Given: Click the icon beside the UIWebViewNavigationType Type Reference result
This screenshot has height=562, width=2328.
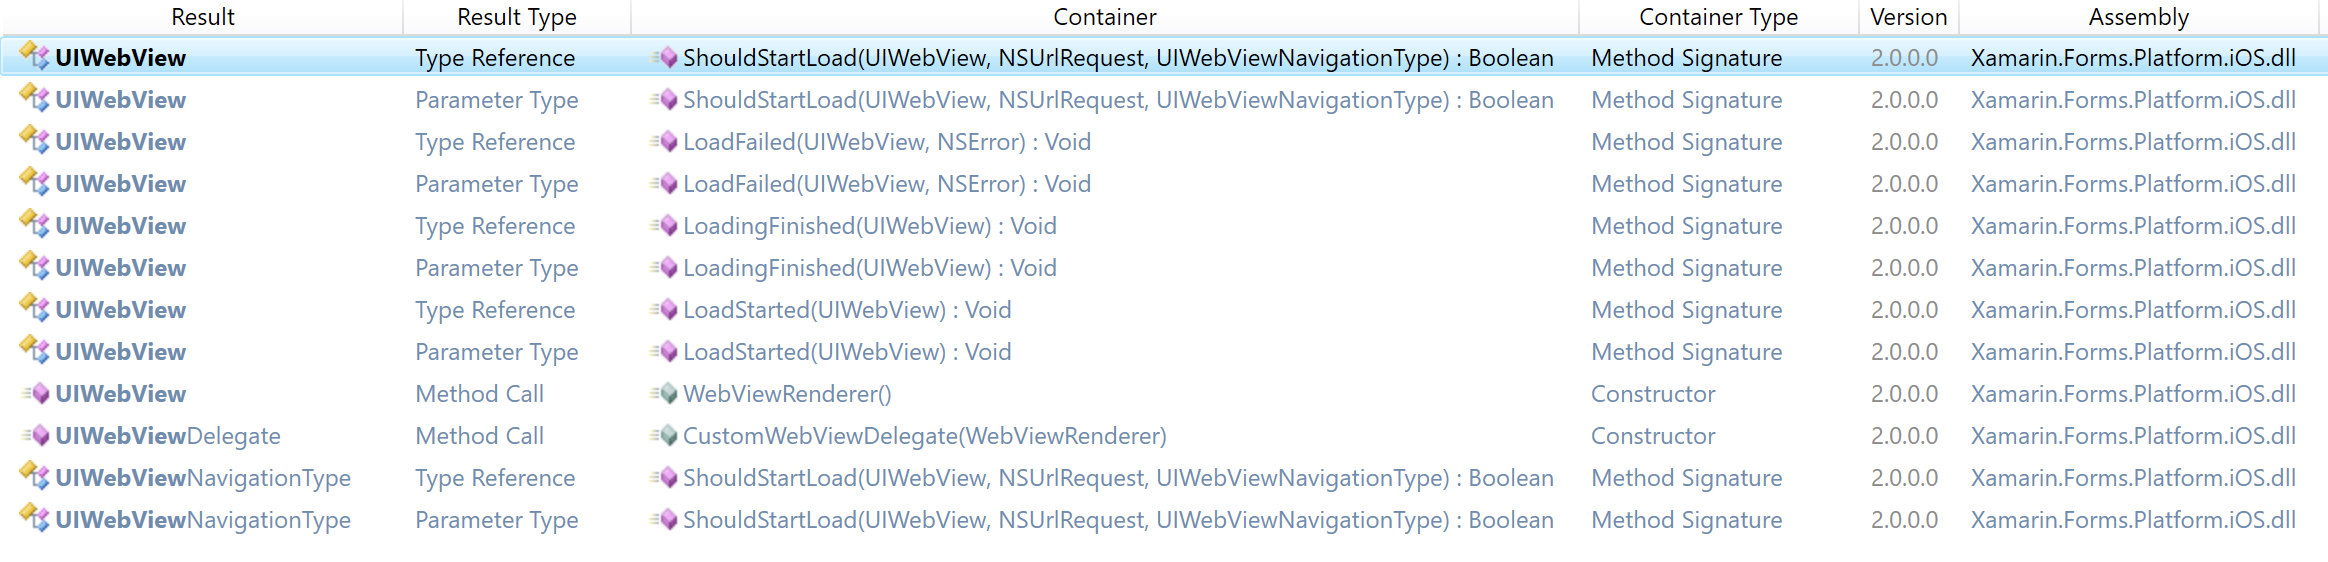Looking at the screenshot, I should (34, 477).
